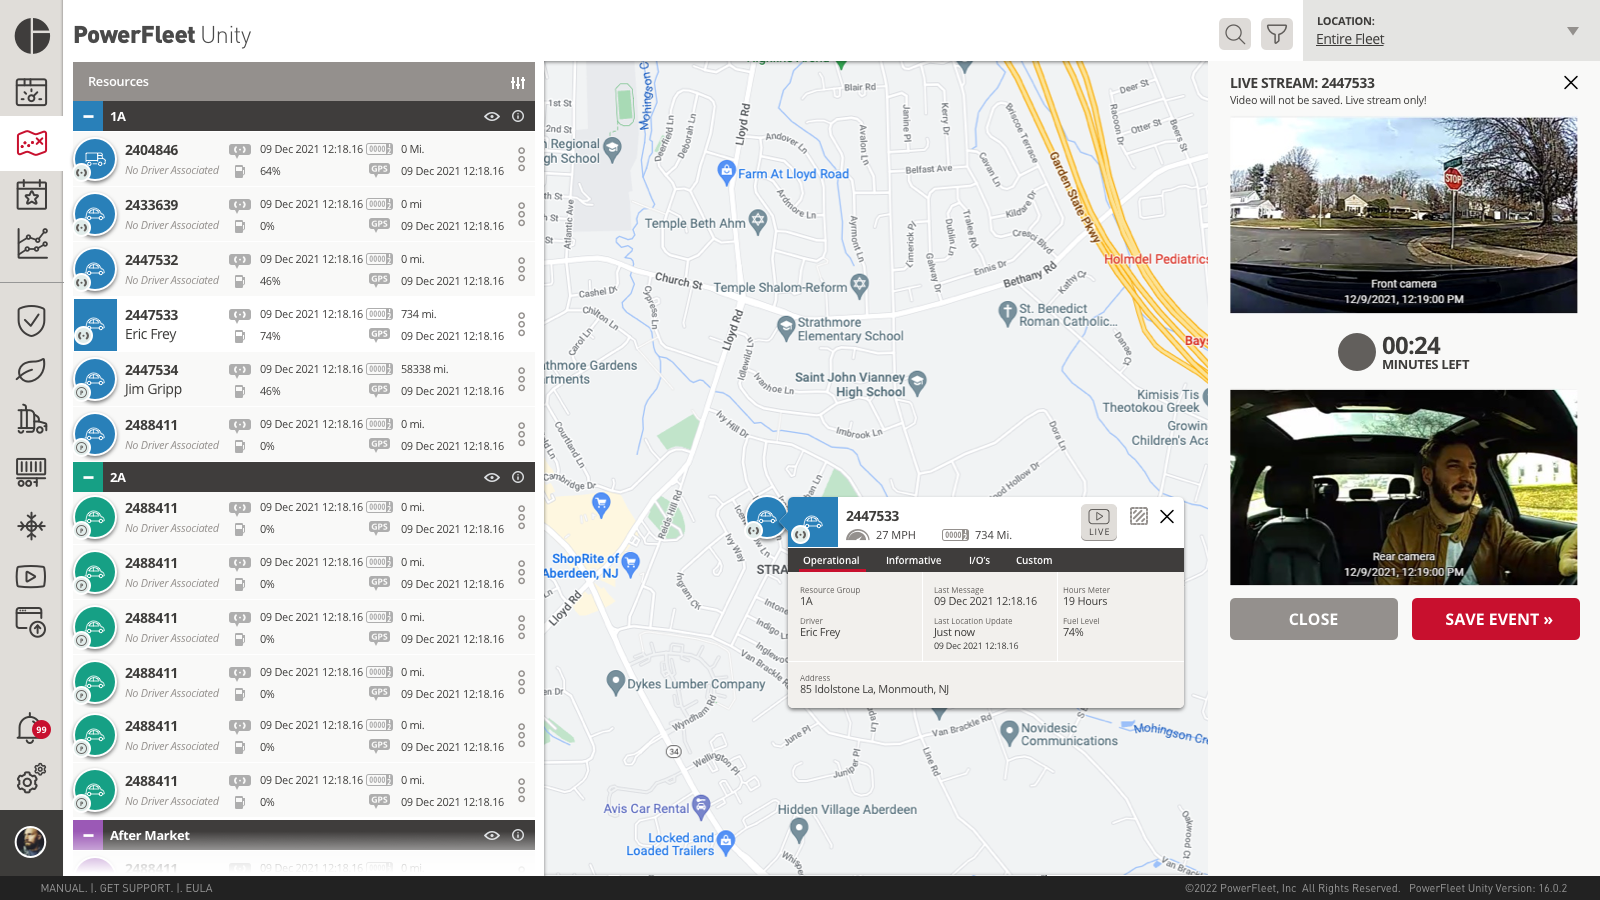The width and height of the screenshot is (1600, 900).
Task: Select vehicle 2447533 Eric Frey row
Action: click(304, 324)
